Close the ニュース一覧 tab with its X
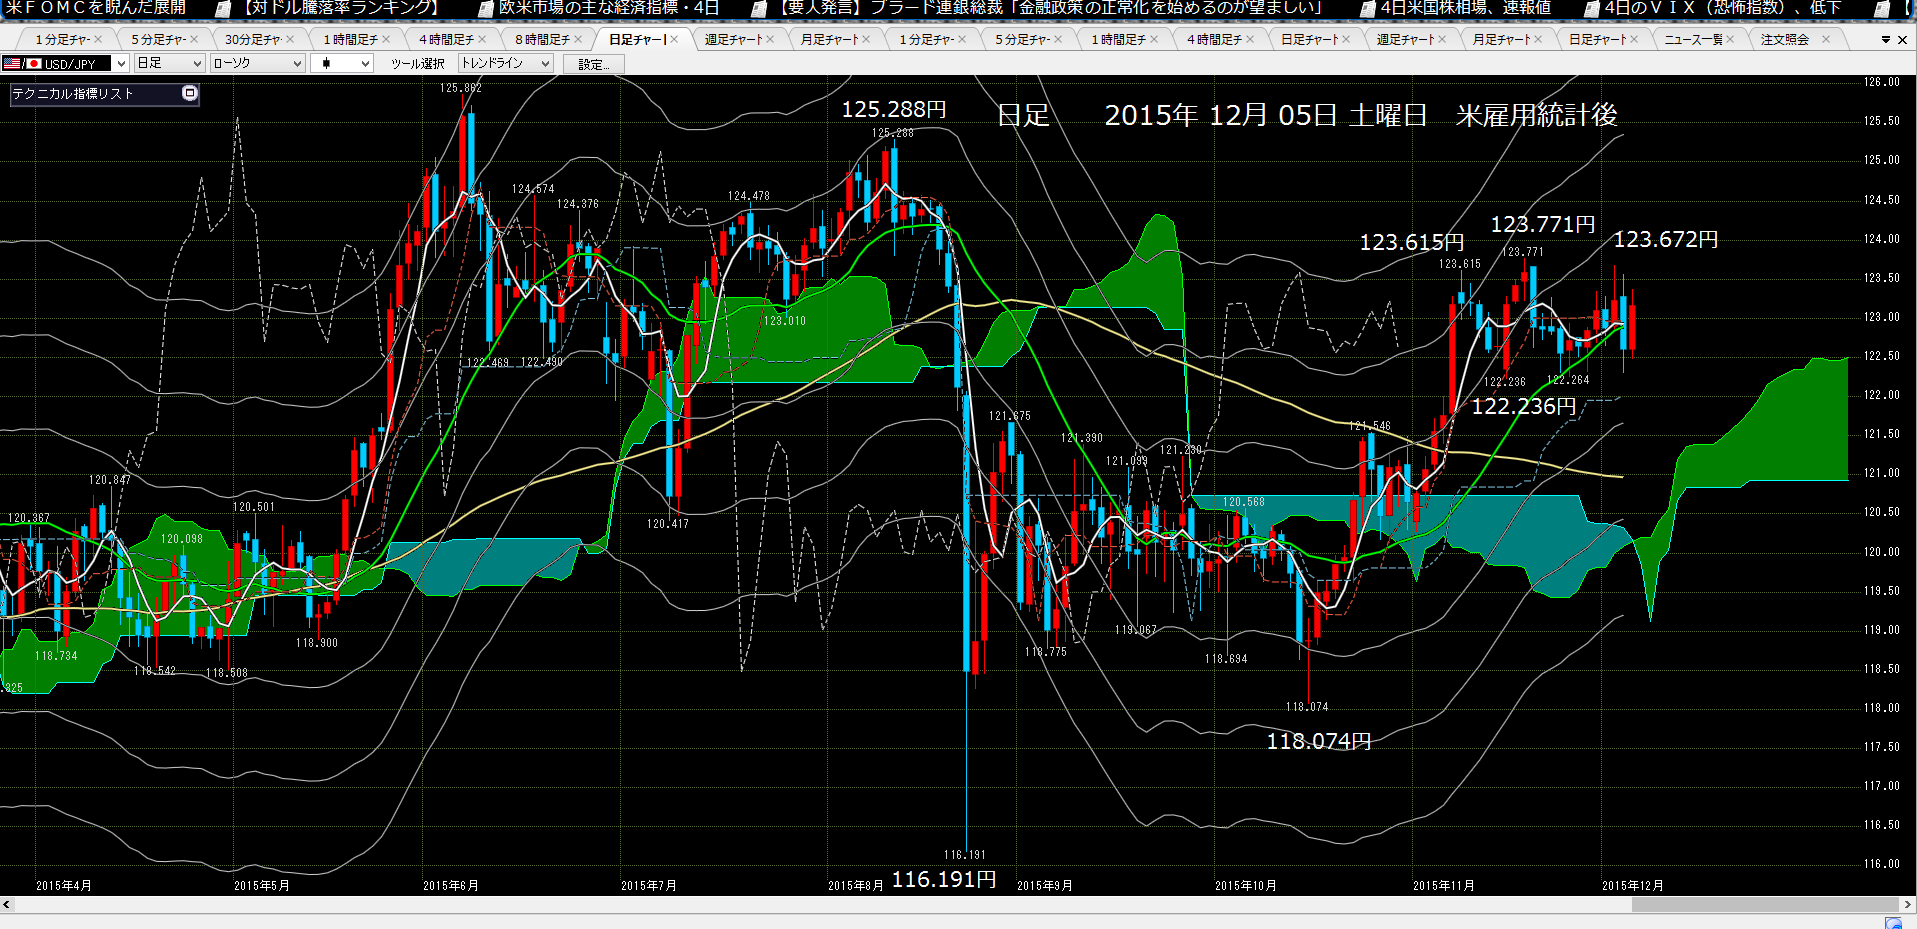The height and width of the screenshot is (929, 1917). click(1730, 39)
